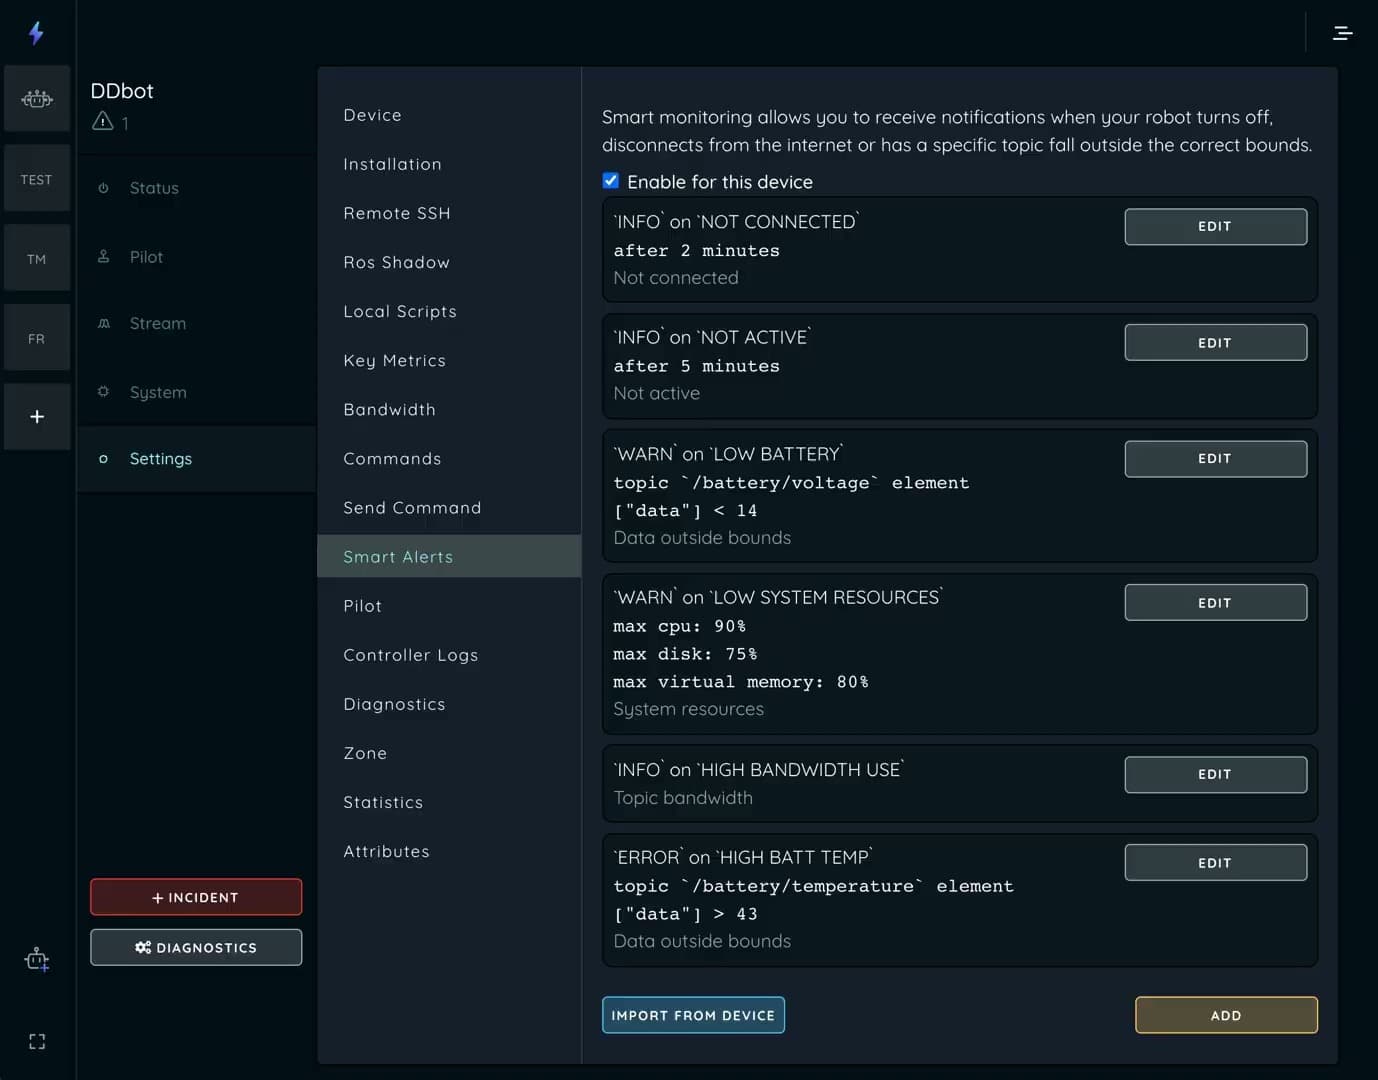The width and height of the screenshot is (1378, 1080).
Task: Open Controller Logs settings
Action: [x=449, y=654]
